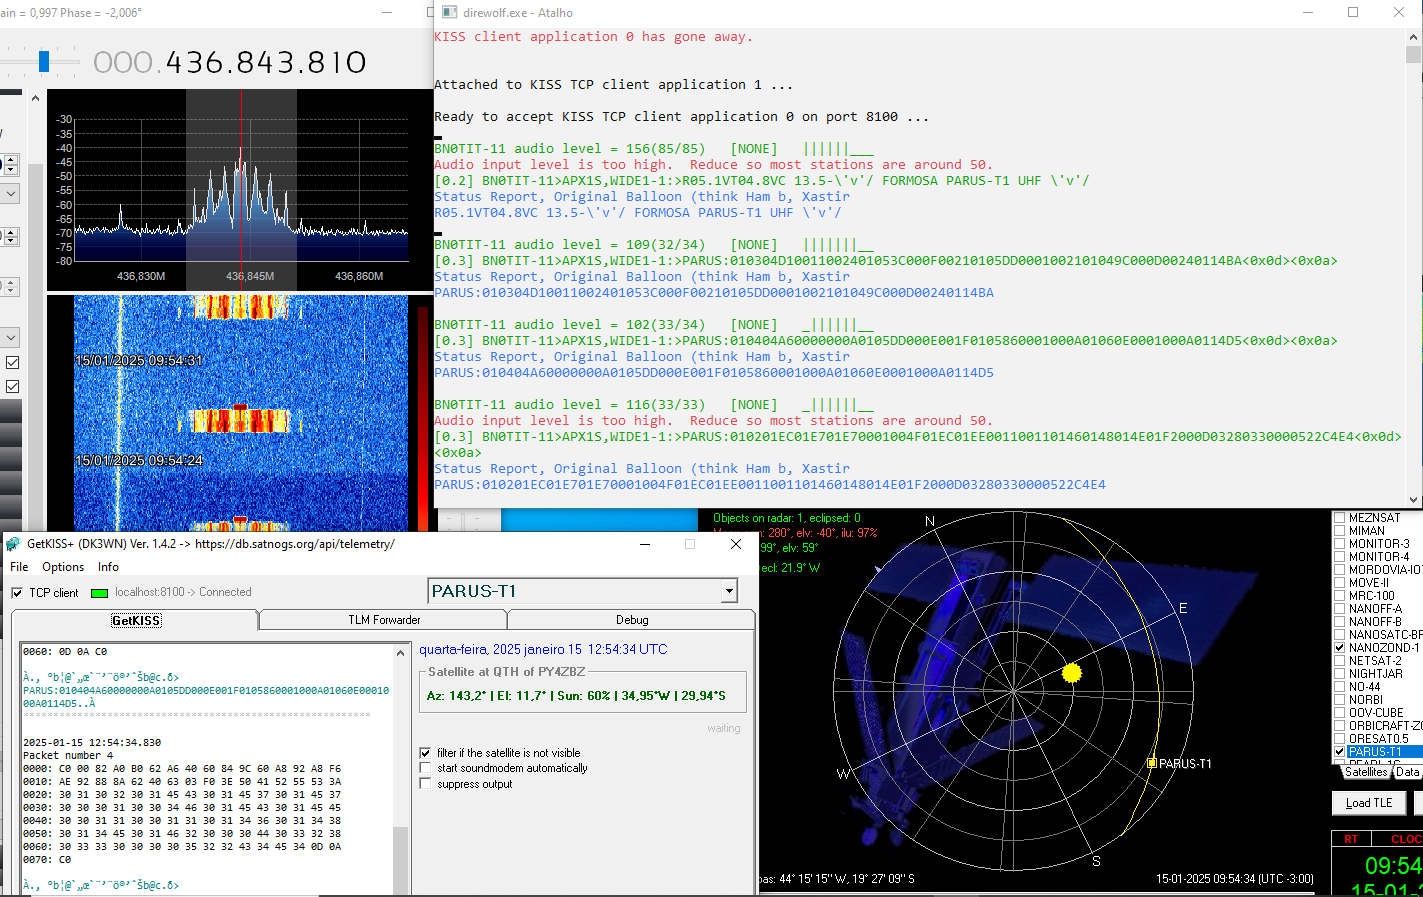The width and height of the screenshot is (1423, 897).
Task: Check the suppress output option
Action: point(426,784)
